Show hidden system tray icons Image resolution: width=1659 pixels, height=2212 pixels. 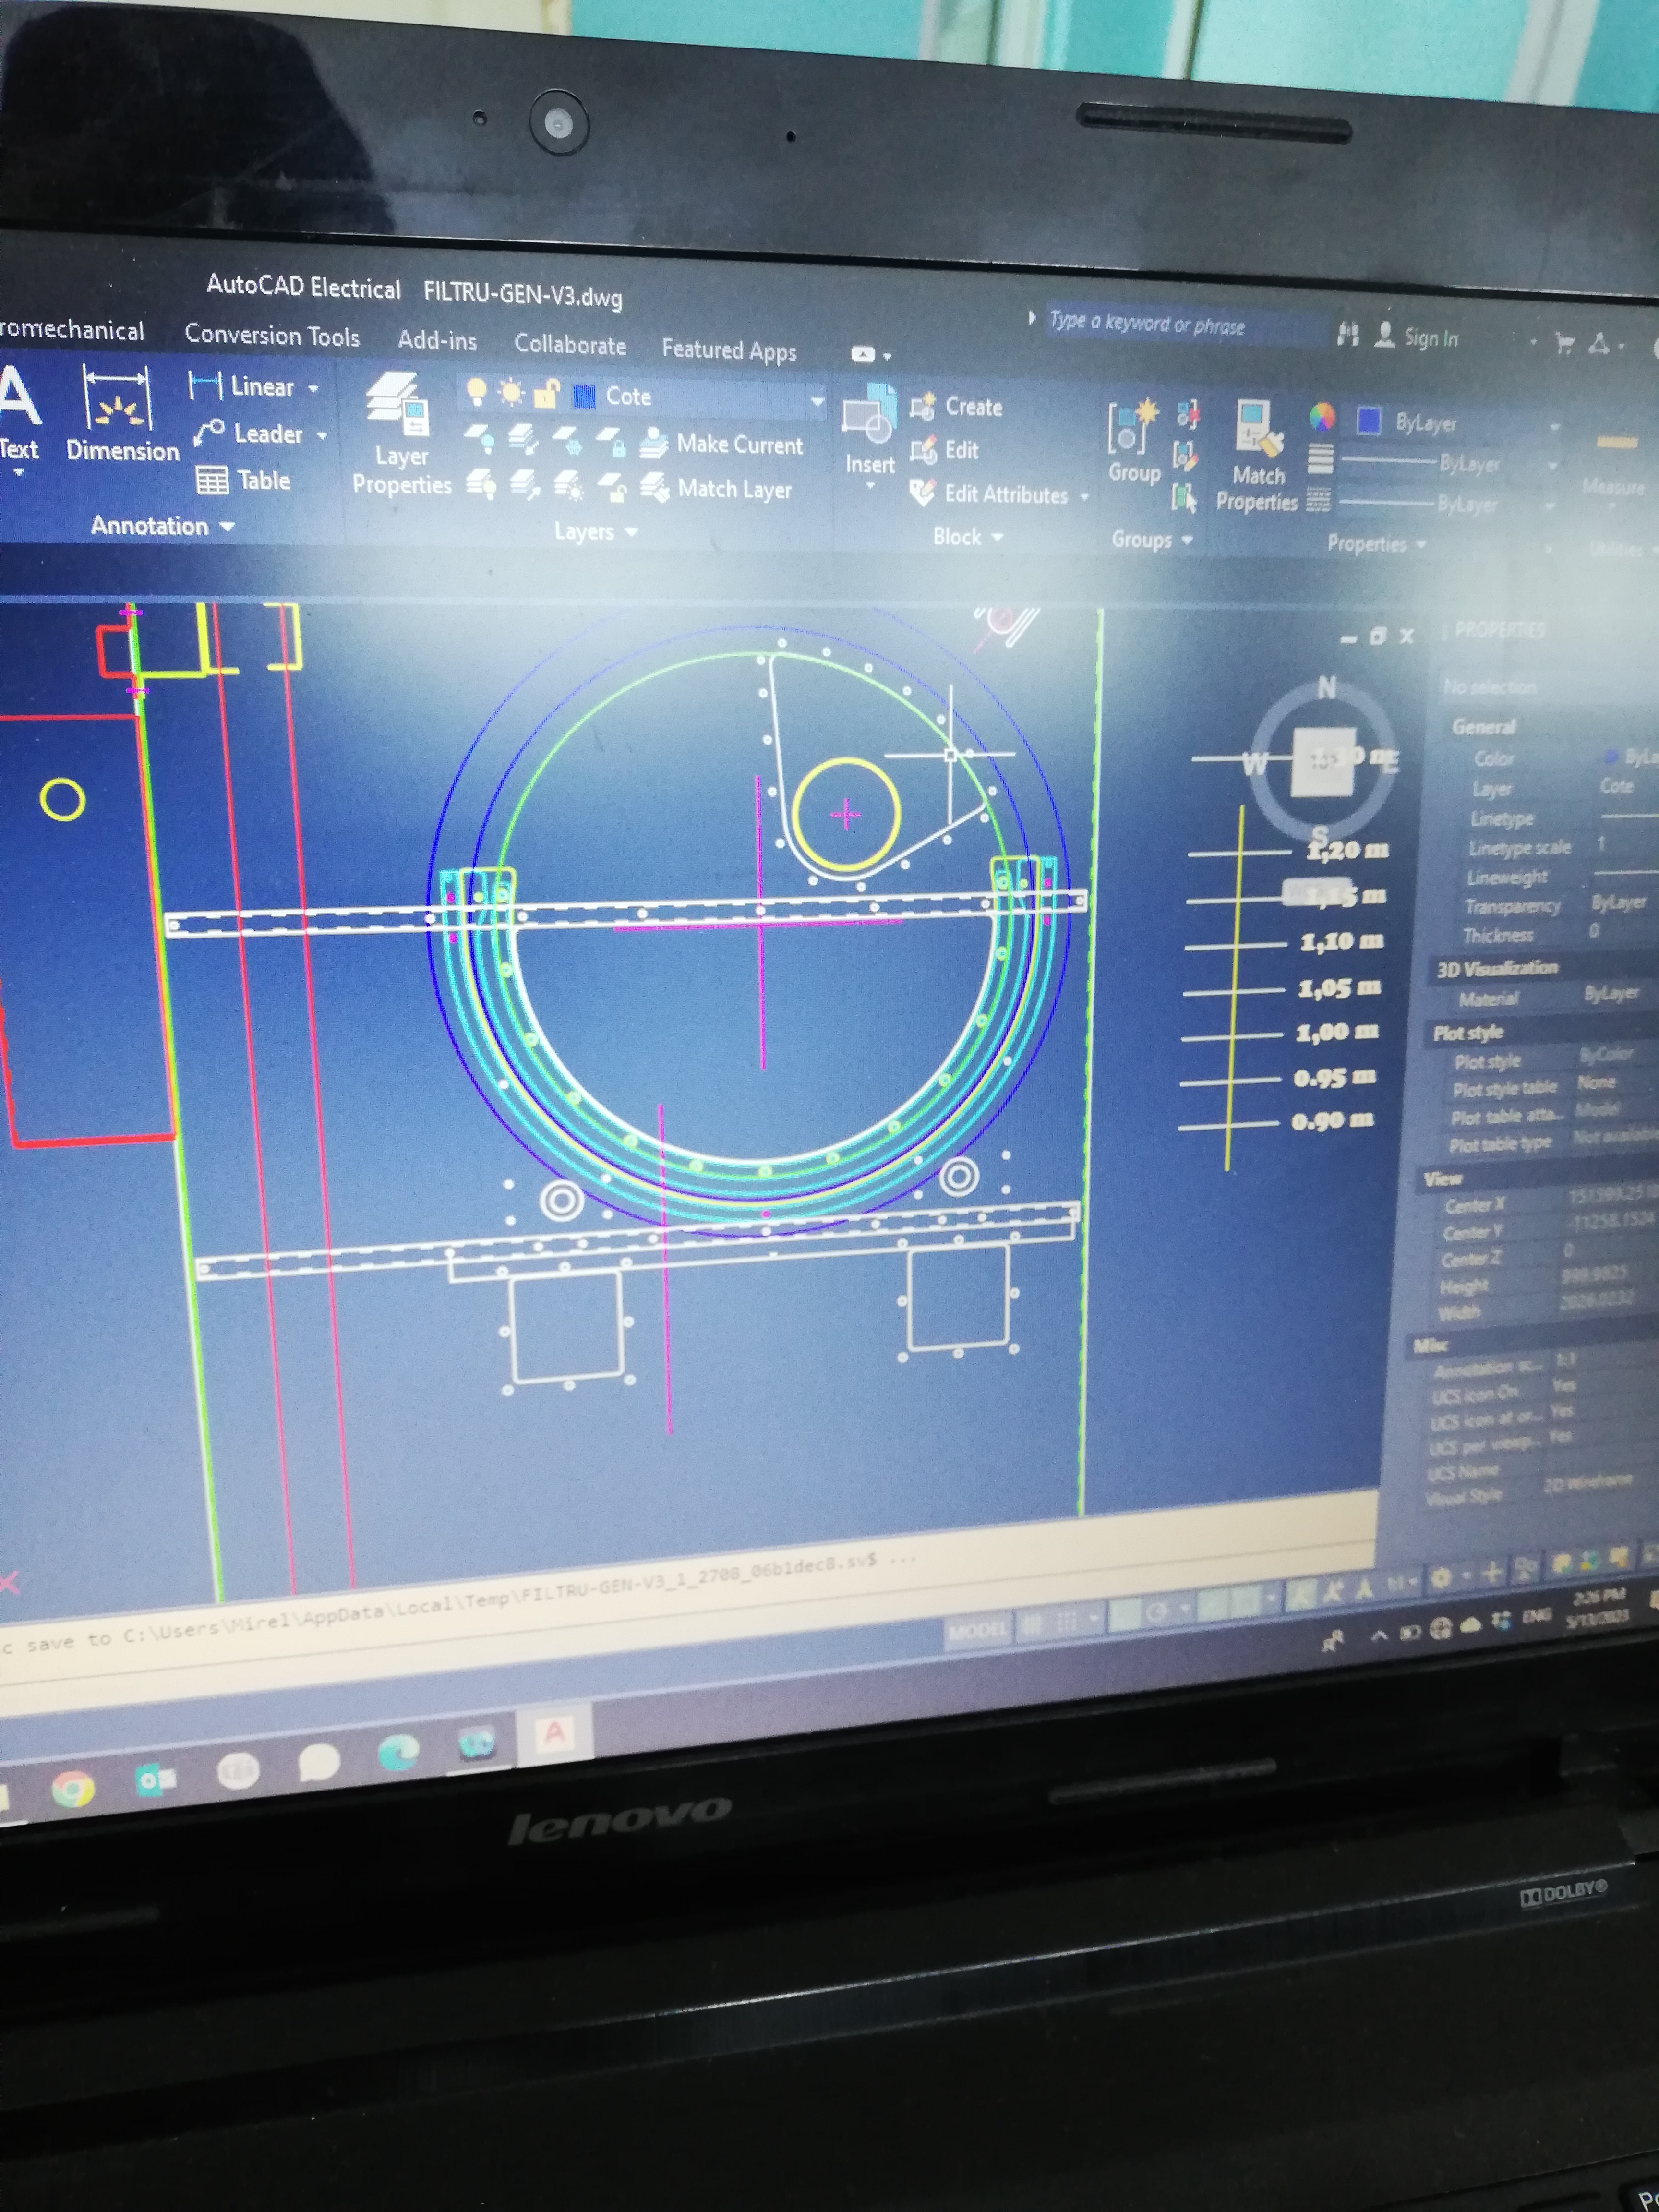(x=1379, y=1636)
